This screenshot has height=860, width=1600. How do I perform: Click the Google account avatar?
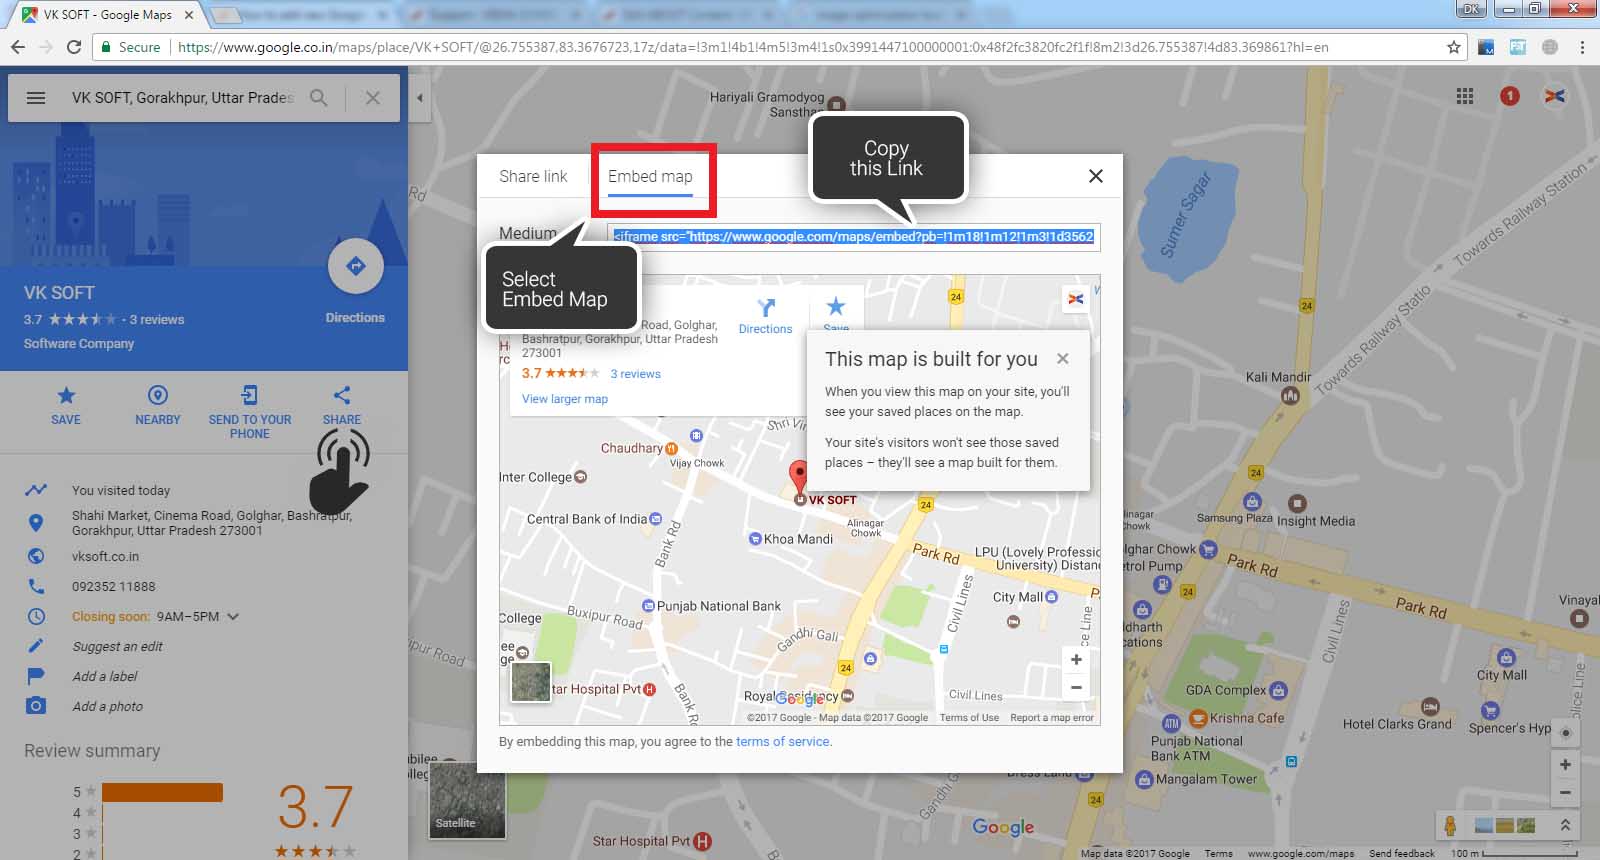(x=1555, y=96)
